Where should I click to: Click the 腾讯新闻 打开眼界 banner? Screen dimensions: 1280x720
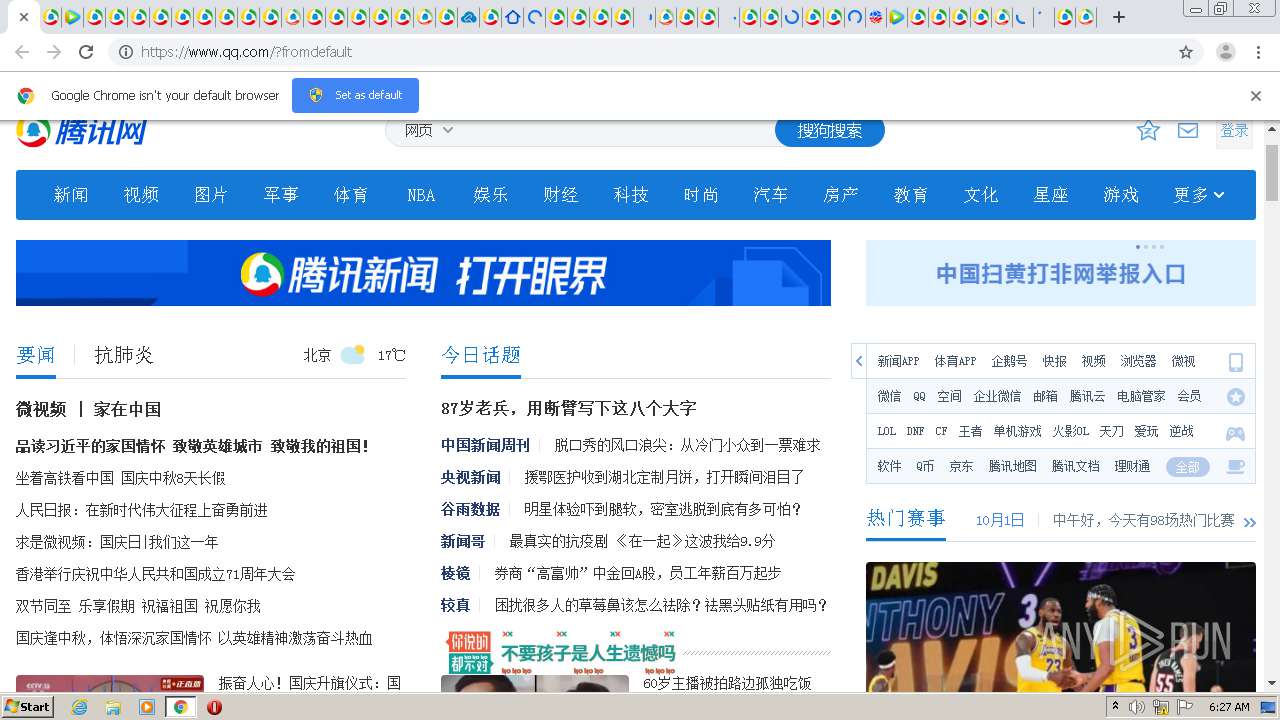423,273
